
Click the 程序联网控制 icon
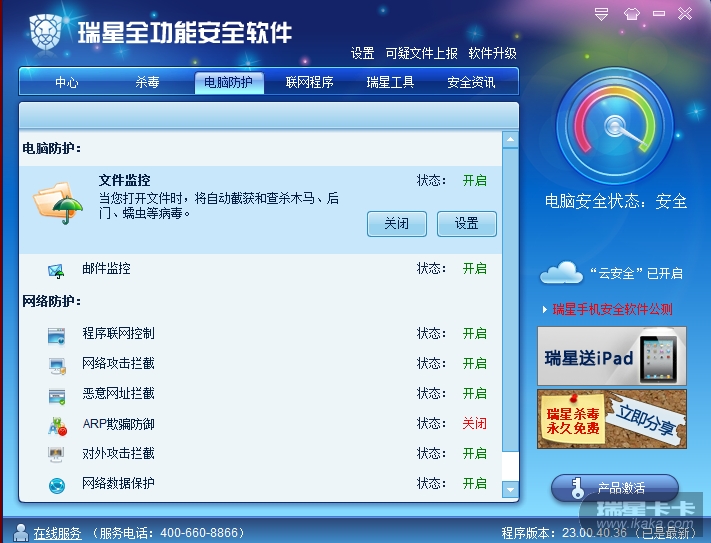pyautogui.click(x=57, y=336)
